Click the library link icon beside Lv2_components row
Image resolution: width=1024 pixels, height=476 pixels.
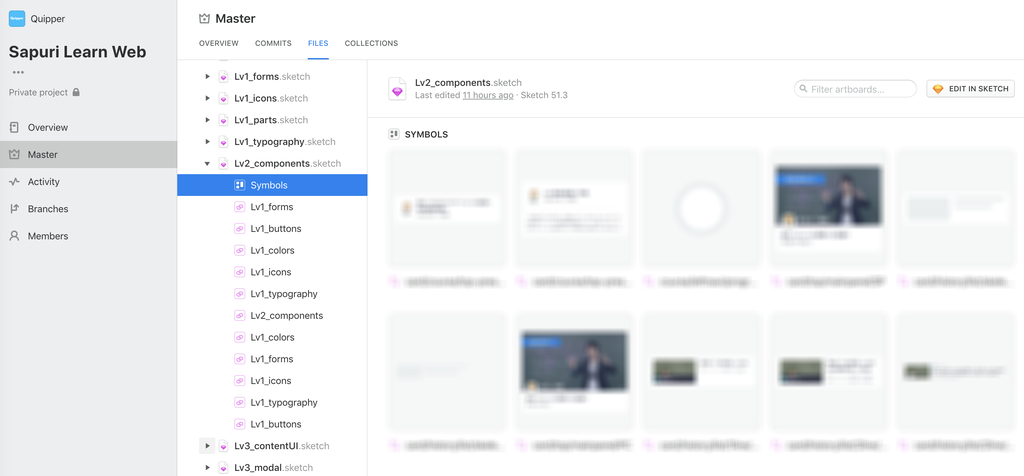click(x=240, y=315)
